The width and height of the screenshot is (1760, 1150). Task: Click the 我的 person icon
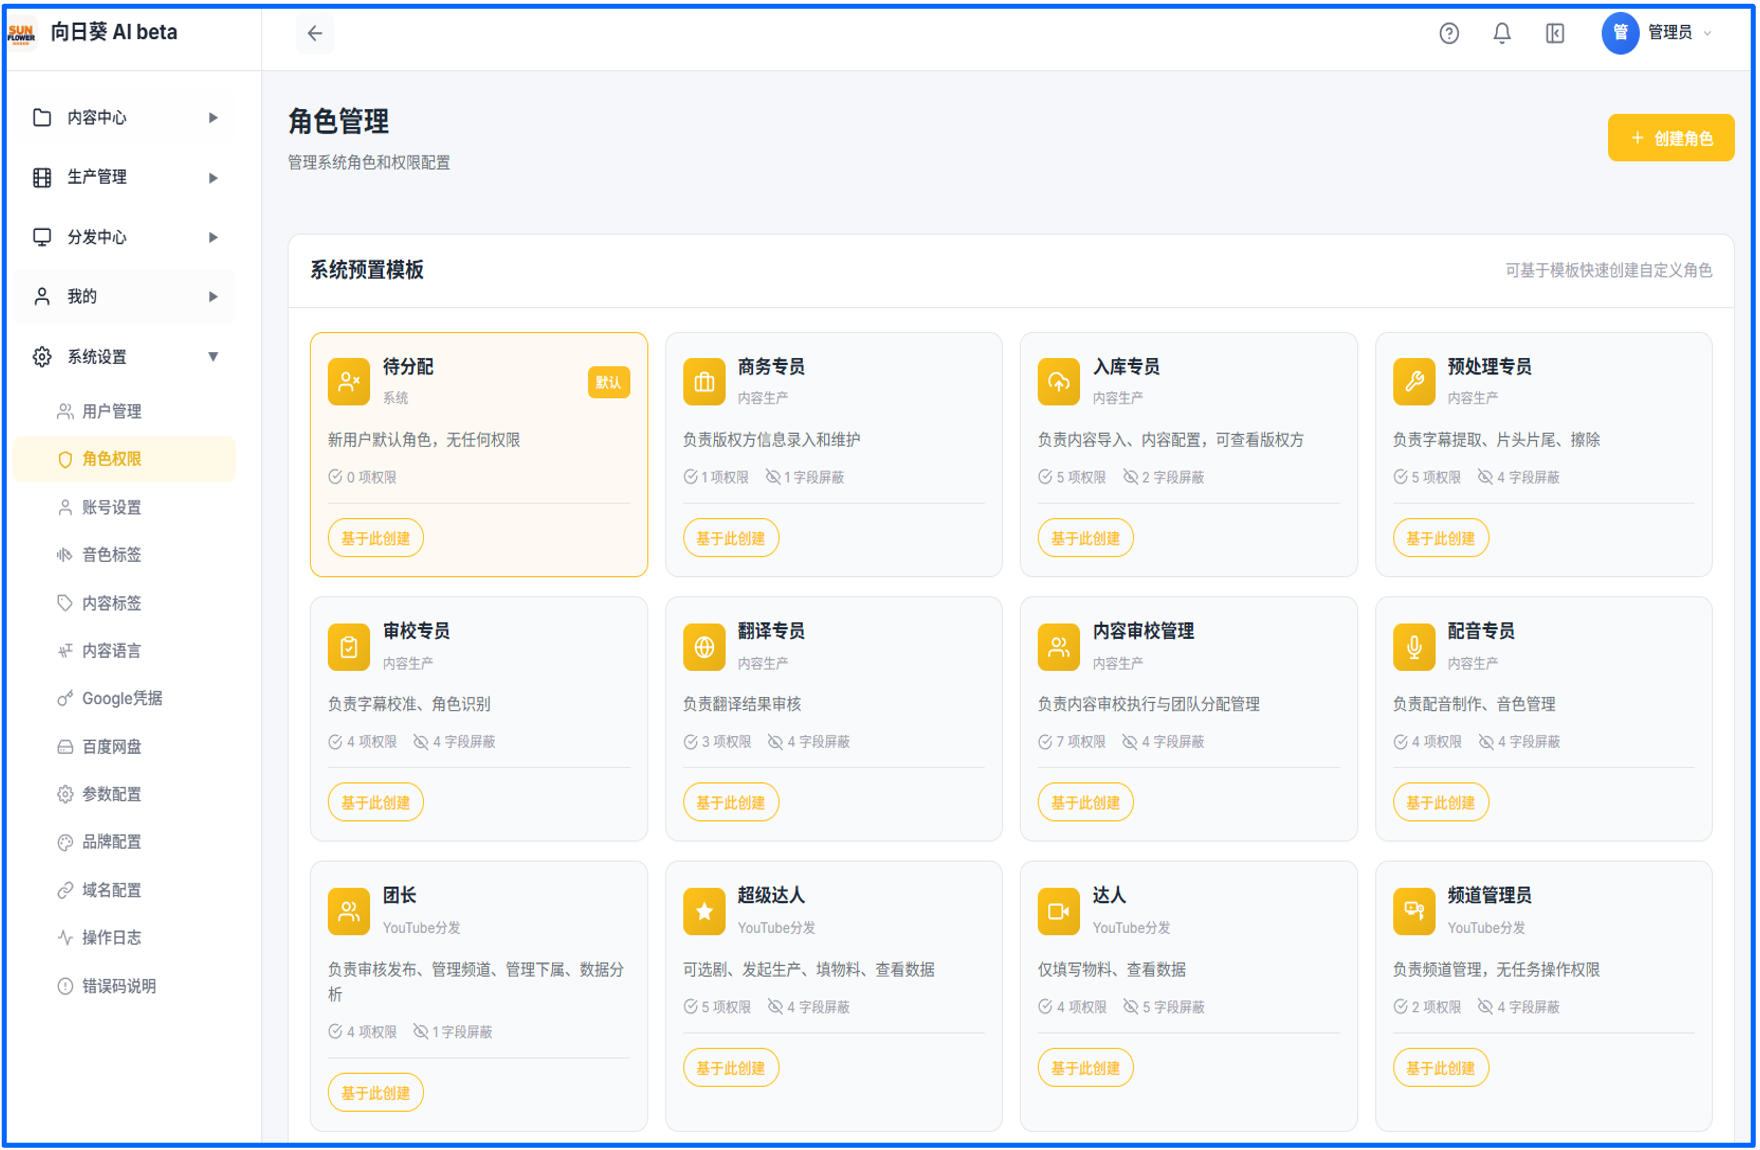click(42, 296)
